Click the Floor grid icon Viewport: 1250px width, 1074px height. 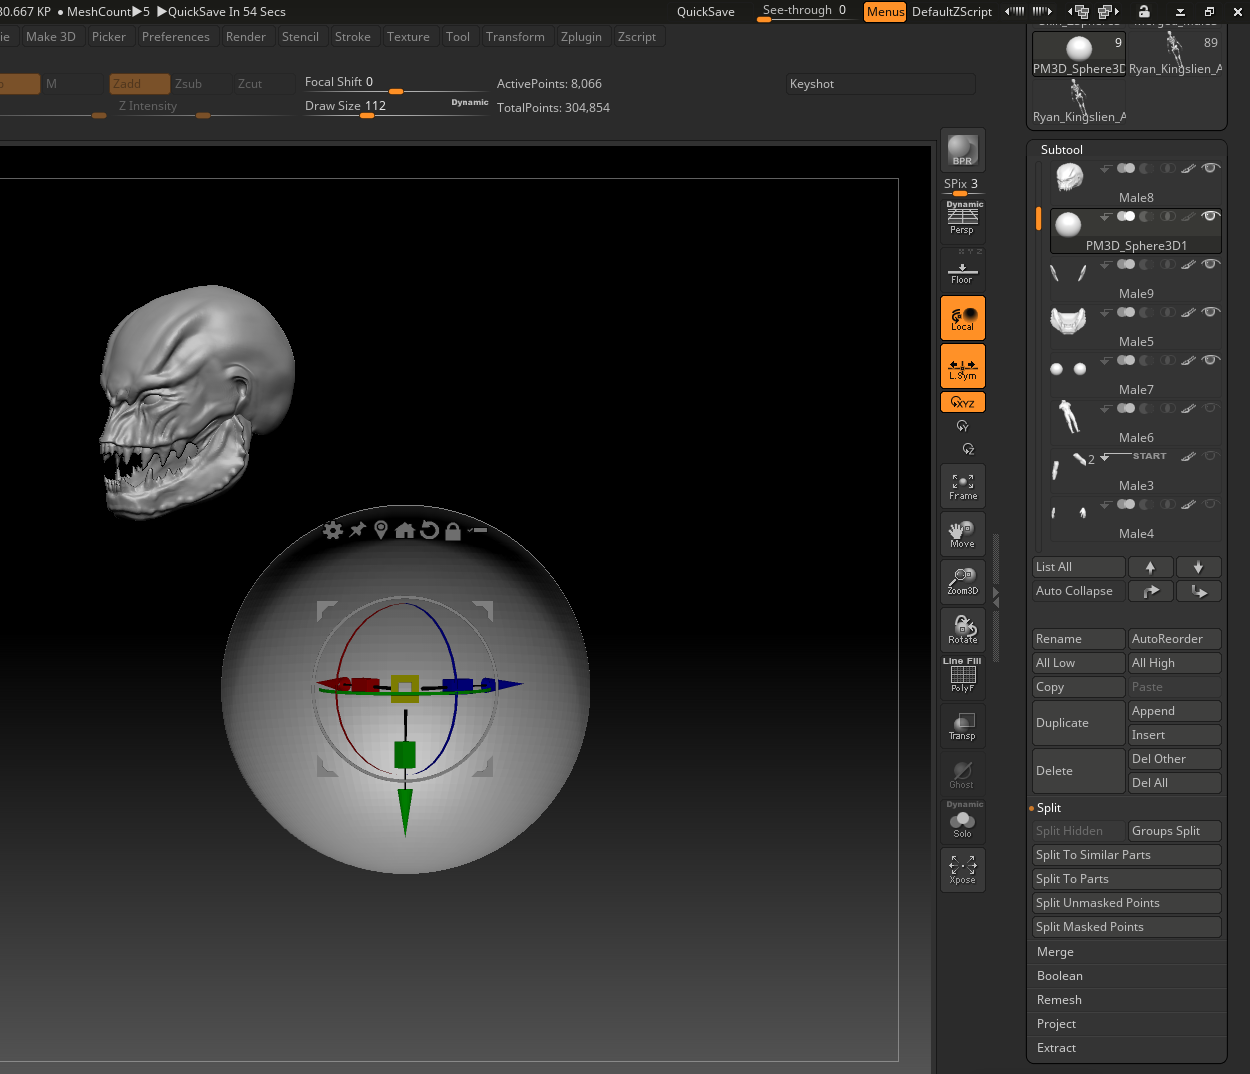point(962,271)
